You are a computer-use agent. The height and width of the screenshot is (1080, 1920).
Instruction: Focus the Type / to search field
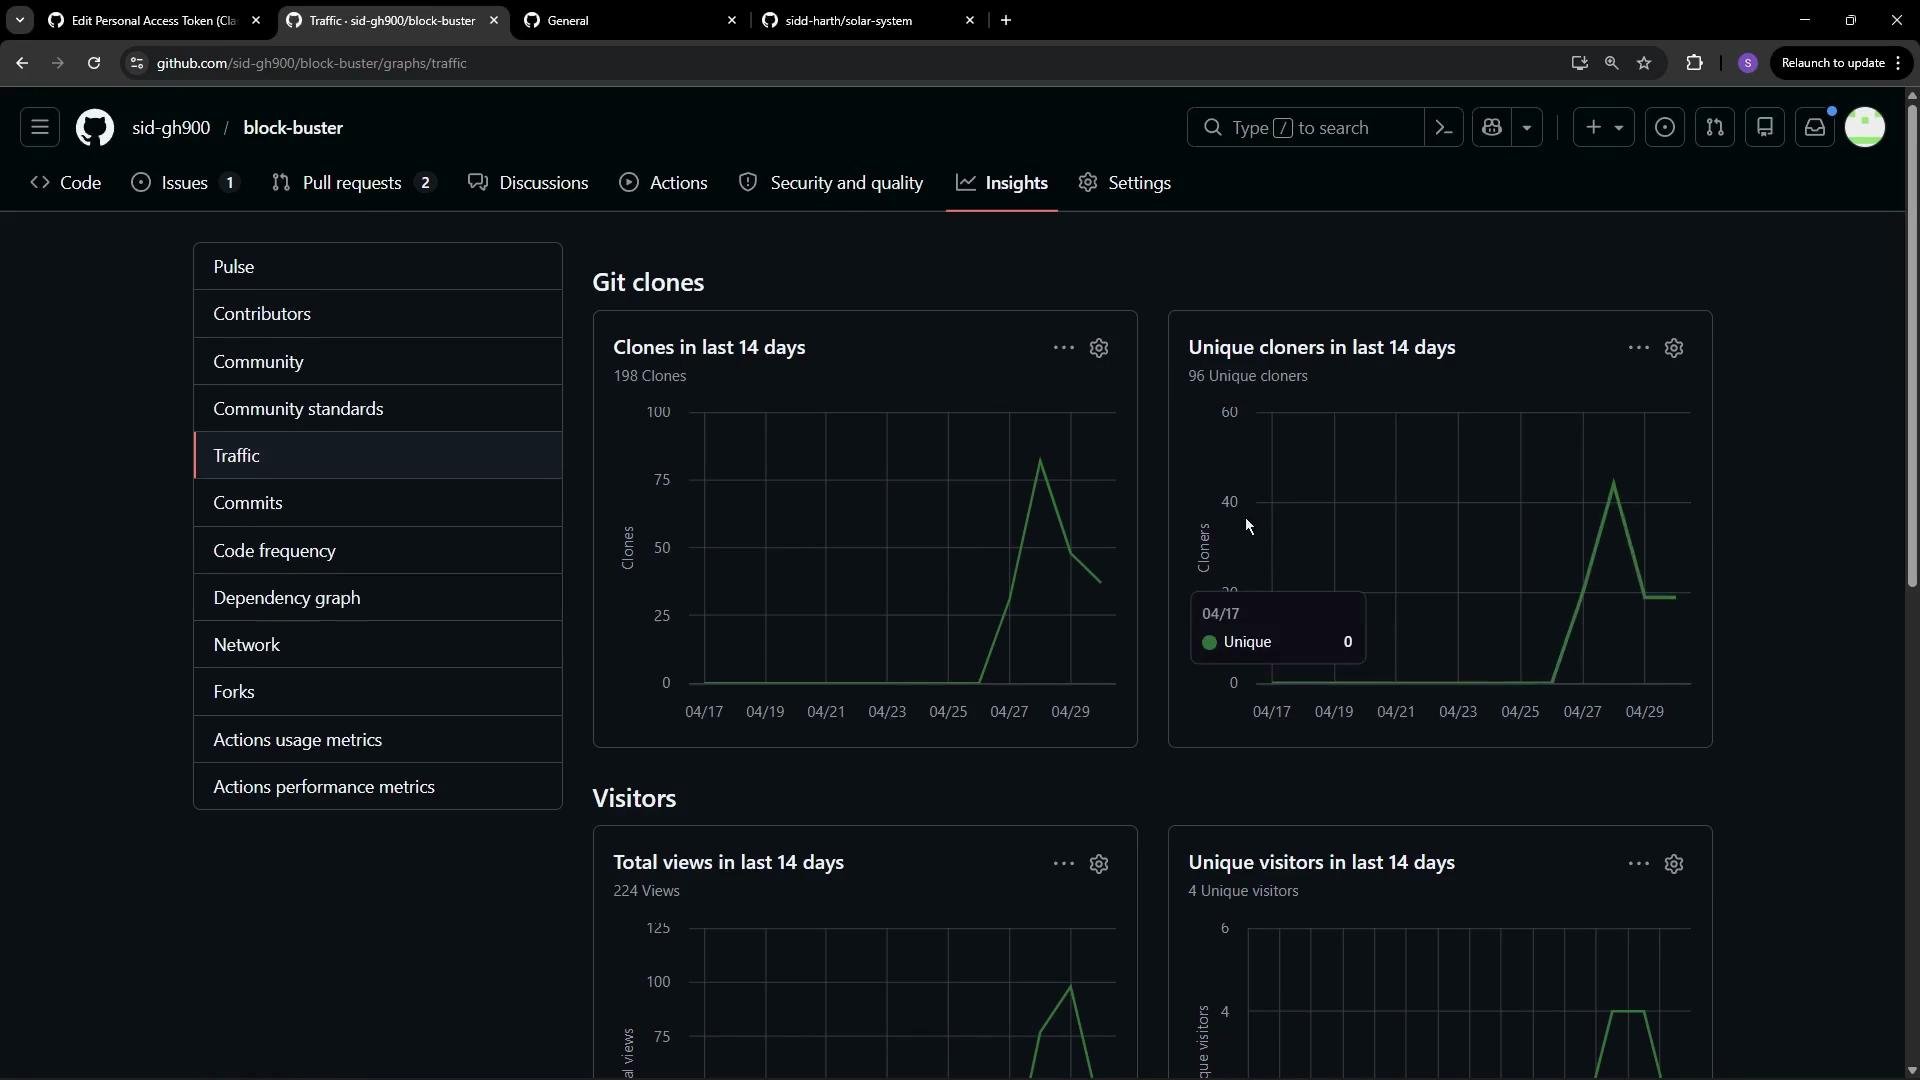click(x=1305, y=128)
